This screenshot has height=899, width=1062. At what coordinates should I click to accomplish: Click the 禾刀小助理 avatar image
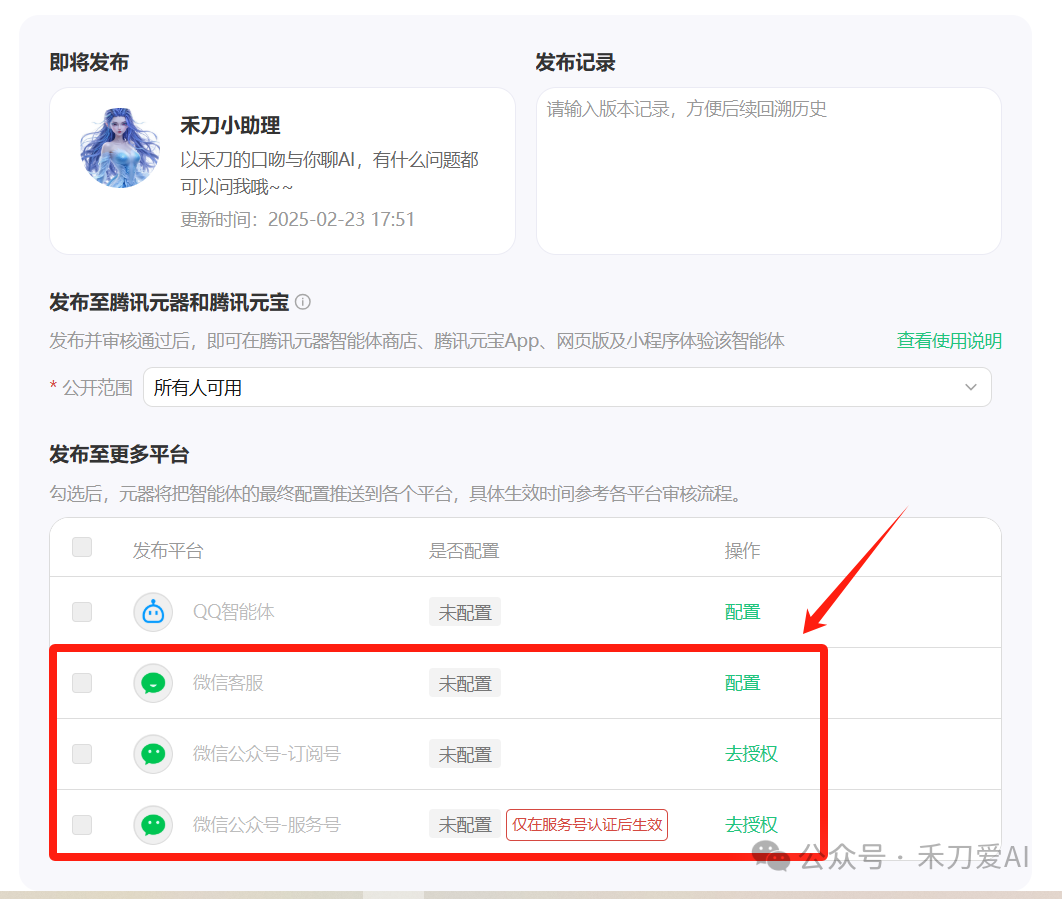(x=120, y=148)
